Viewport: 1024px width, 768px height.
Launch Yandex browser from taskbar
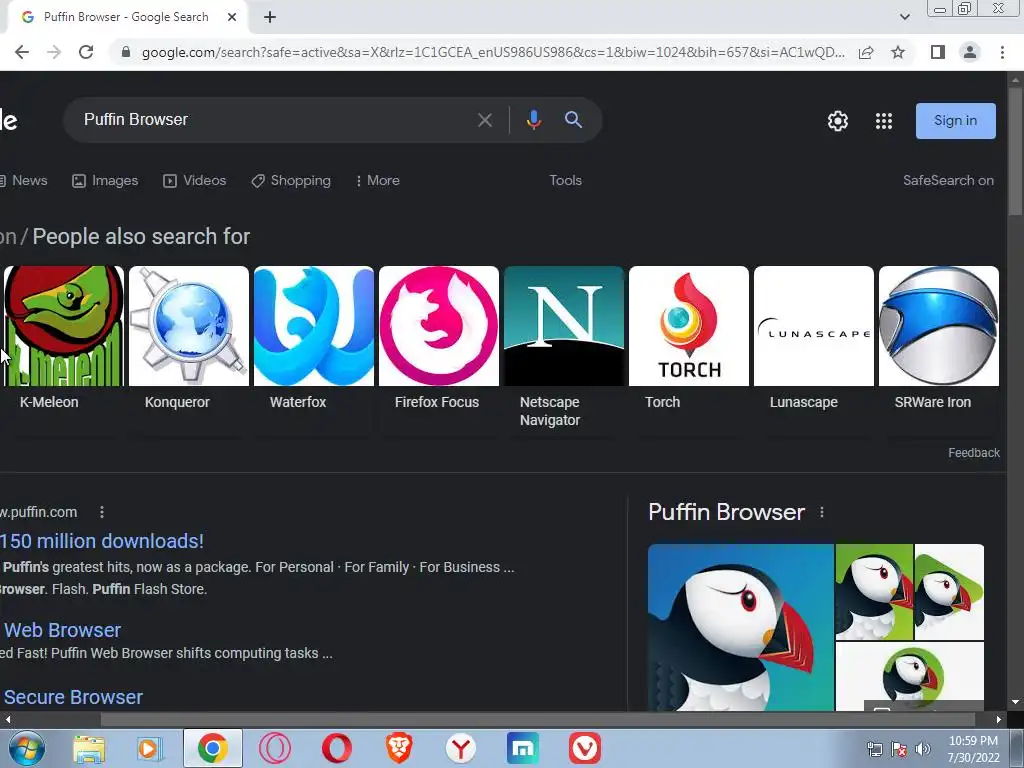460,748
